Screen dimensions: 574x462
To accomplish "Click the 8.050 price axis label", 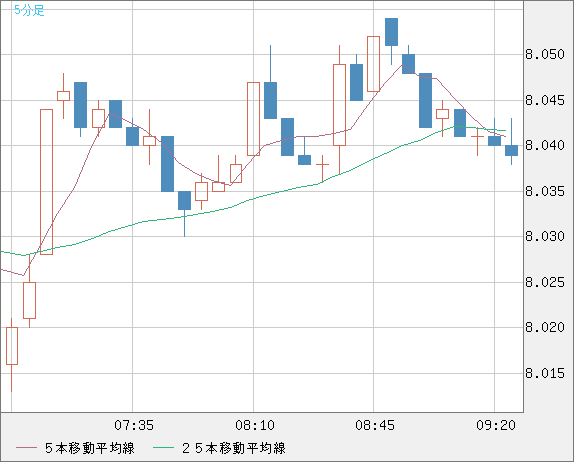I will [545, 55].
